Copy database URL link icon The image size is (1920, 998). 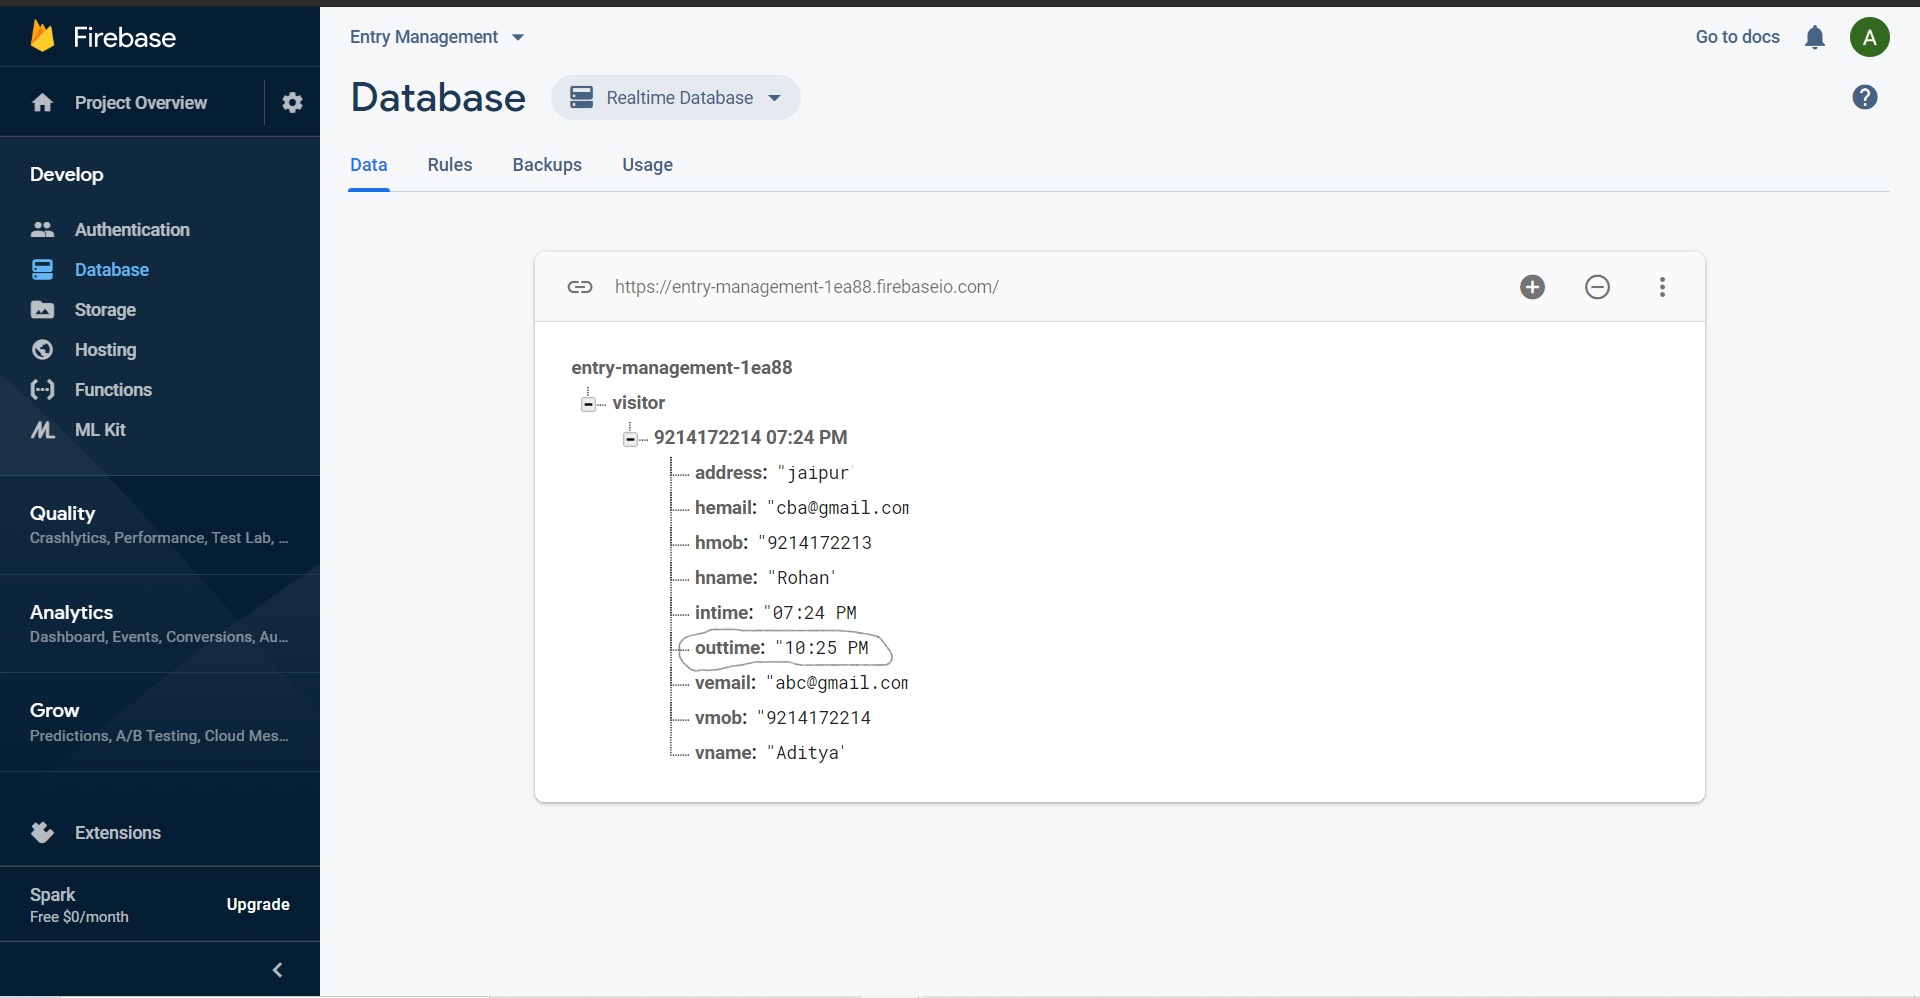pos(580,287)
